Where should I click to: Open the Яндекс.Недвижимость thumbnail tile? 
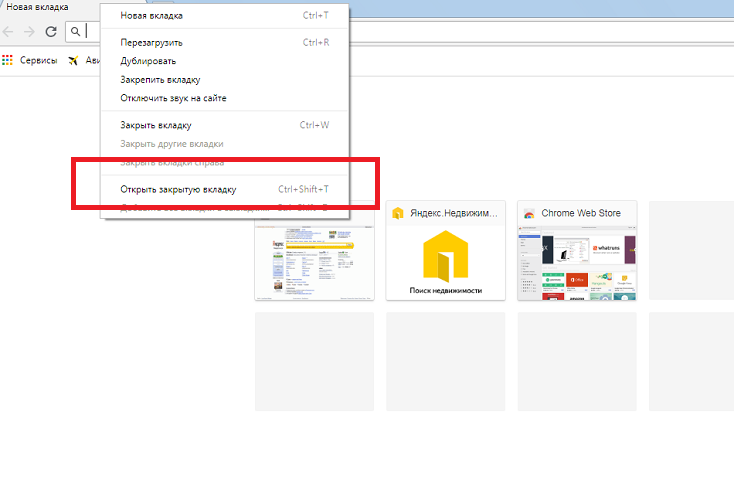coord(446,251)
